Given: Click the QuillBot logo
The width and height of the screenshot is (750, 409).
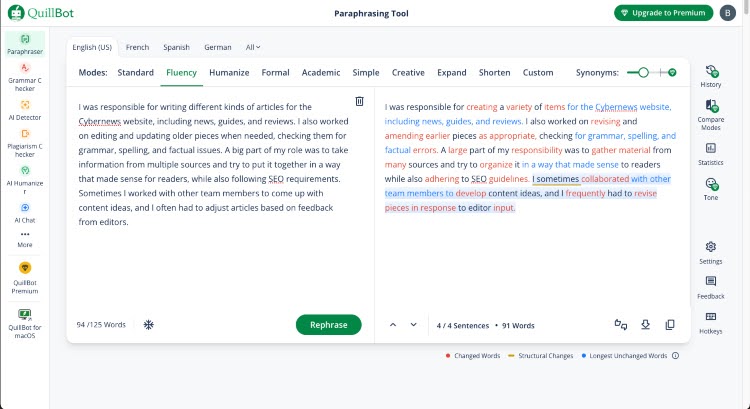Looking at the screenshot, I should pos(41,13).
